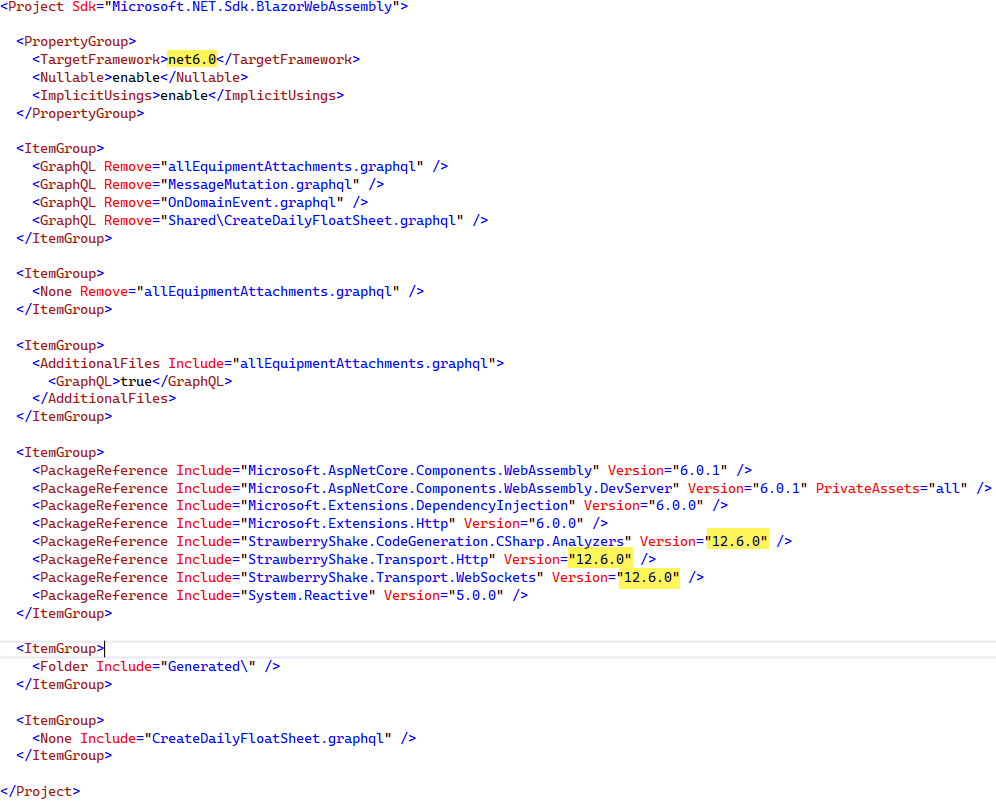The image size is (996, 803).
Task: Click StrawberryShake.Transport.WebSockets package name
Action: [x=392, y=577]
